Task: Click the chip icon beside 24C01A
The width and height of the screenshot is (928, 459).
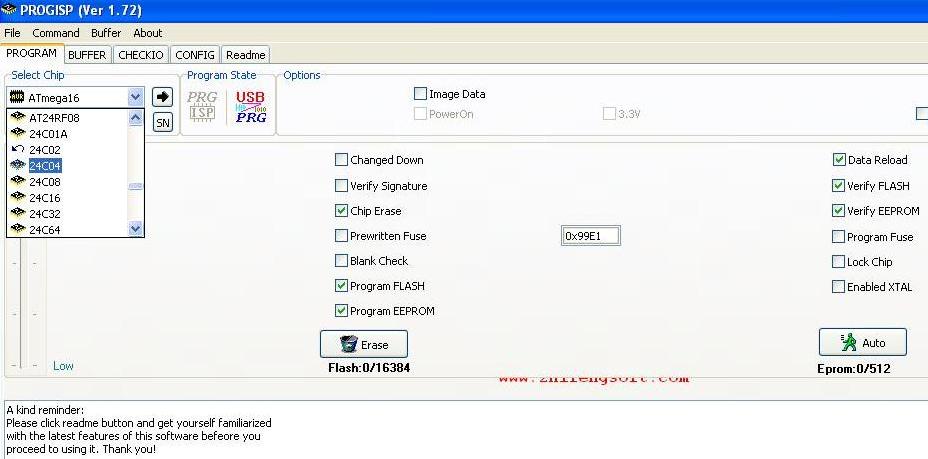Action: click(18, 133)
